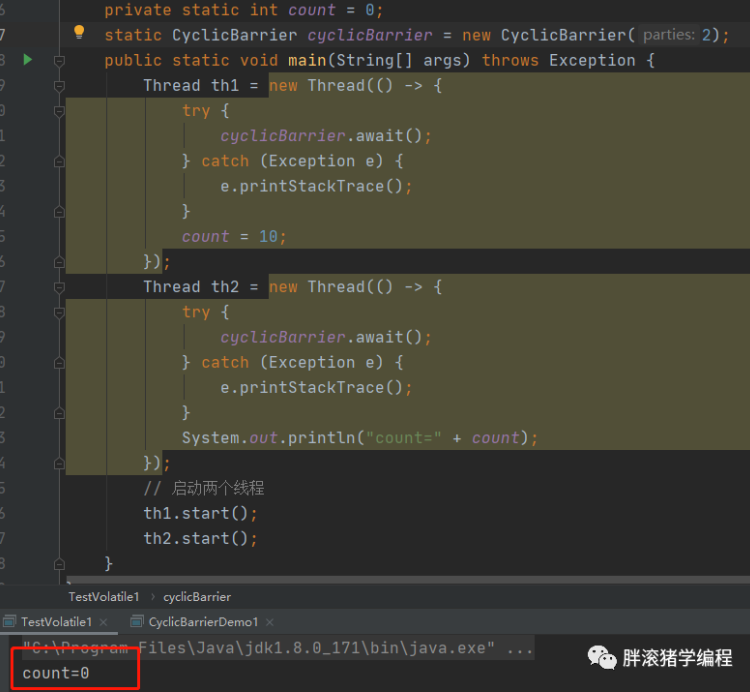Click the 'count=0' console output
This screenshot has height=692, width=750.
click(x=55, y=673)
